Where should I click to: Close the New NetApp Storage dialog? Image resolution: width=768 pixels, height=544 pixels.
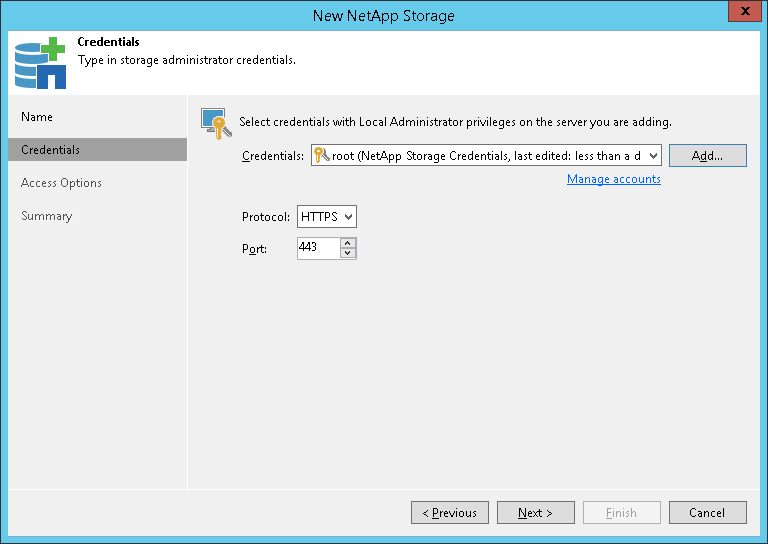(744, 11)
